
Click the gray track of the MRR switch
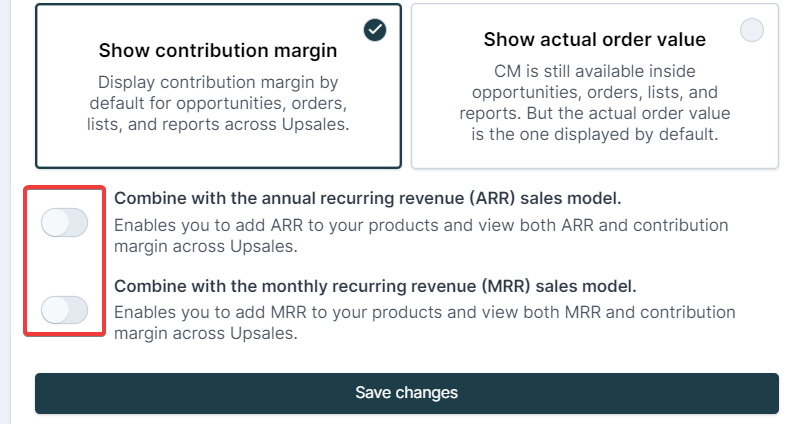click(79, 310)
